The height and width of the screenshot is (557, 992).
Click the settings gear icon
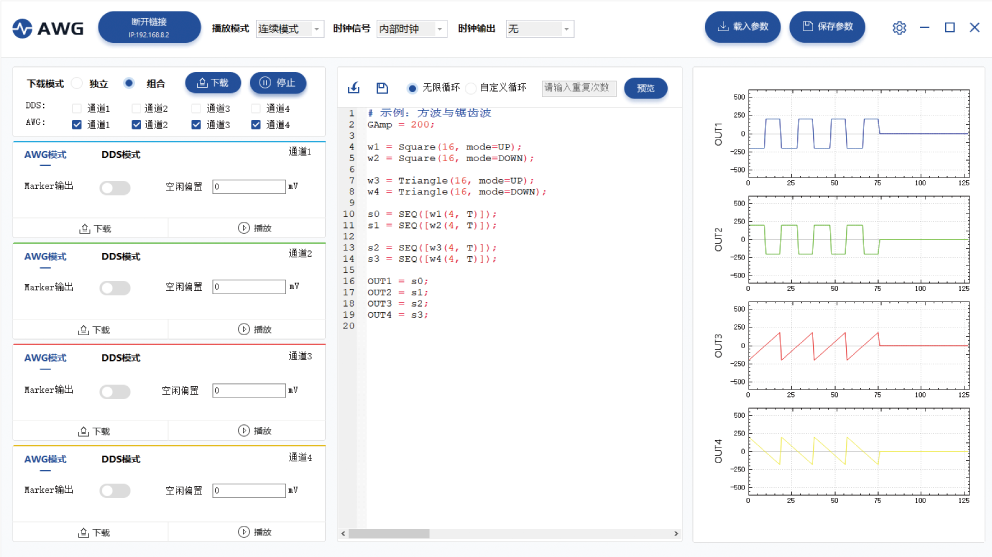pos(899,28)
